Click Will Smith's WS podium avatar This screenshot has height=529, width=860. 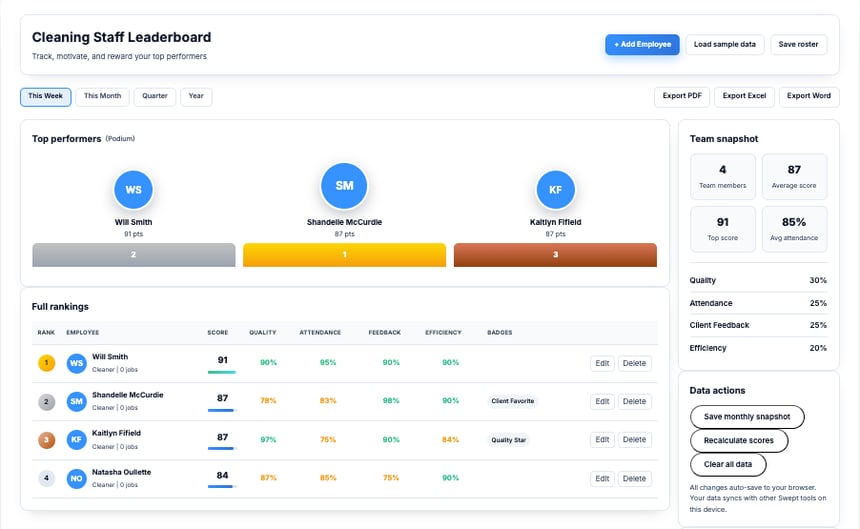click(133, 189)
